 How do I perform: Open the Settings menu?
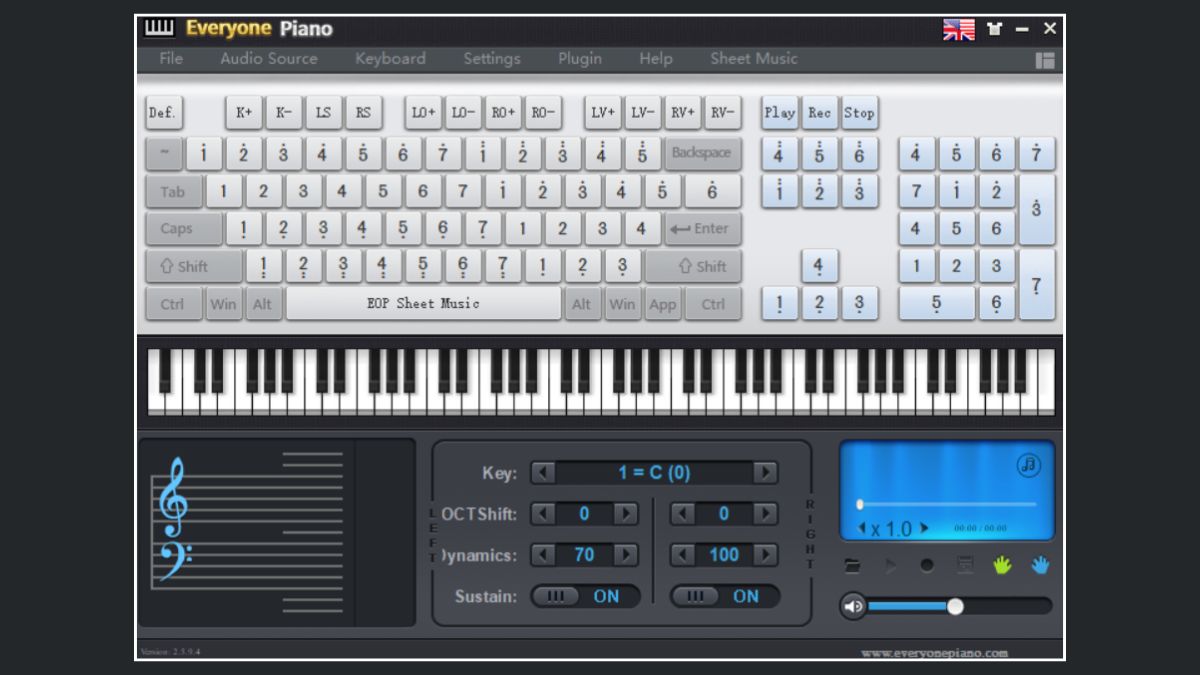[492, 59]
